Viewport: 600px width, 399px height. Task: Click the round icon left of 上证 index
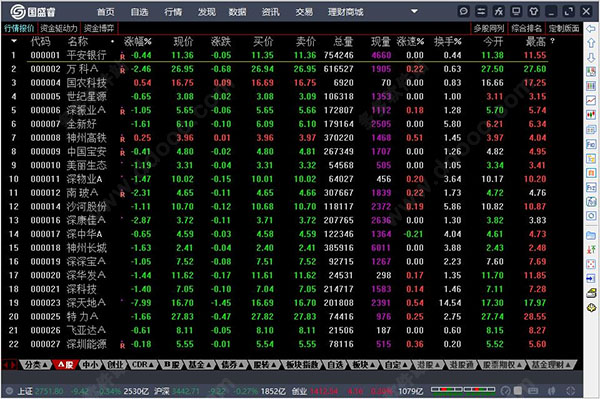click(x=10, y=391)
